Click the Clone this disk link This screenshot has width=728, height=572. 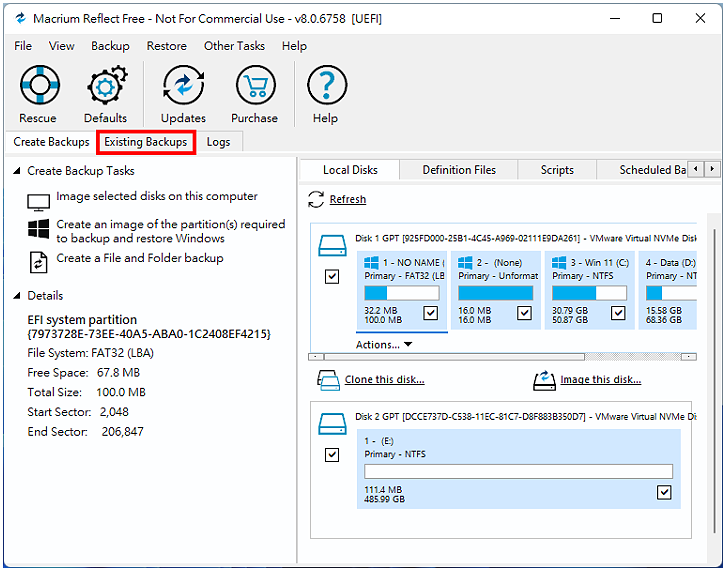click(384, 380)
